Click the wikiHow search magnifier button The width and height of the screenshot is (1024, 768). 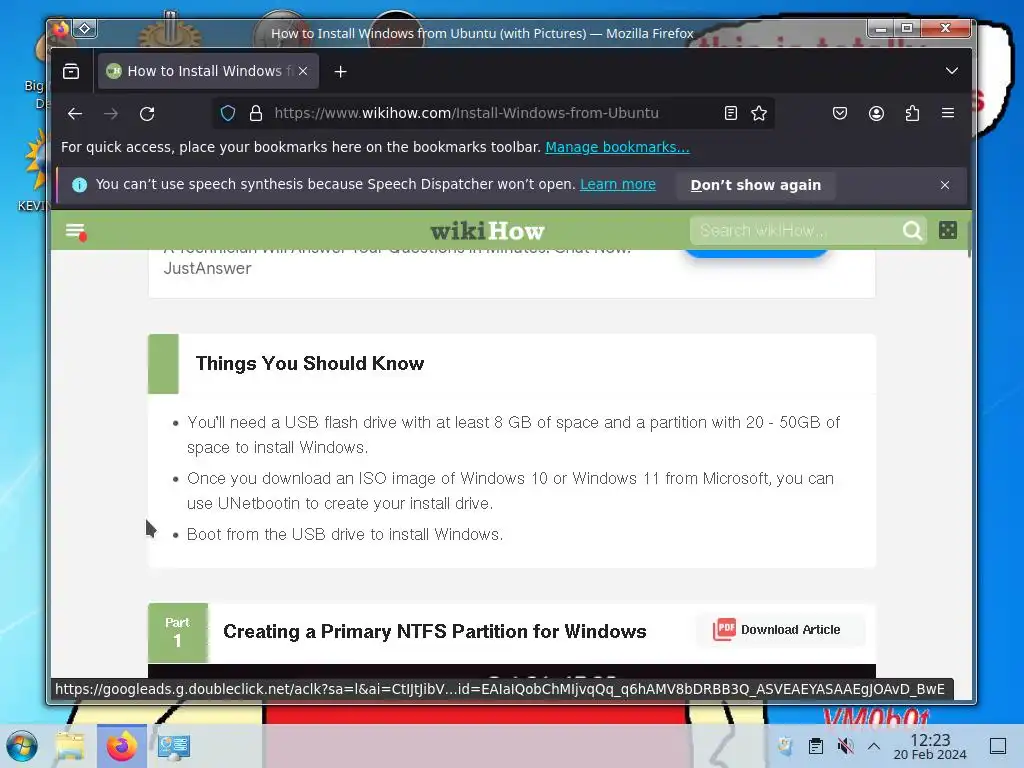point(912,231)
